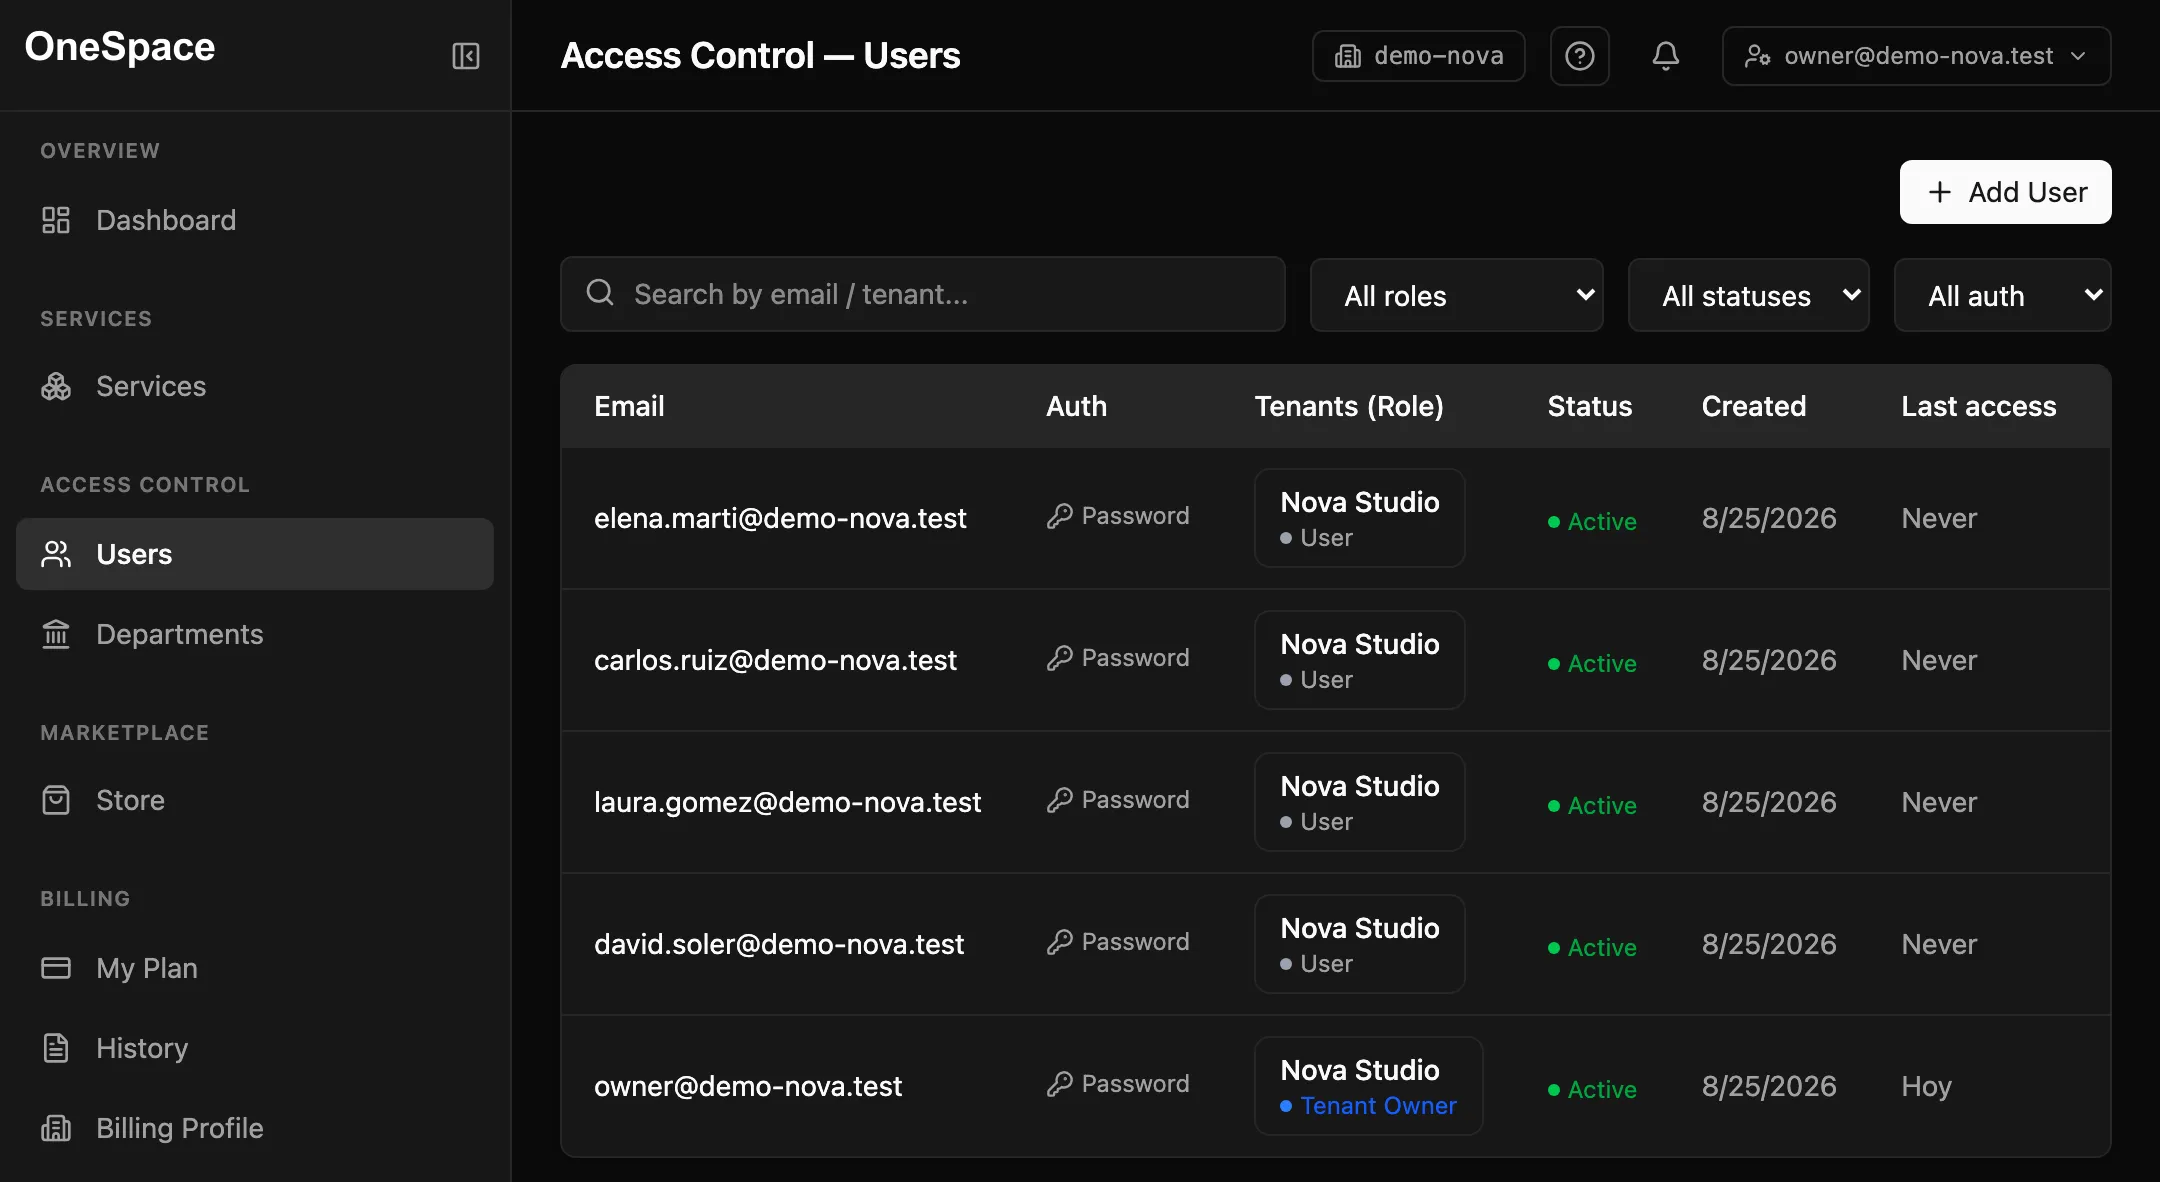Click the Dashboard grid icon
The image size is (2160, 1182).
(56, 220)
